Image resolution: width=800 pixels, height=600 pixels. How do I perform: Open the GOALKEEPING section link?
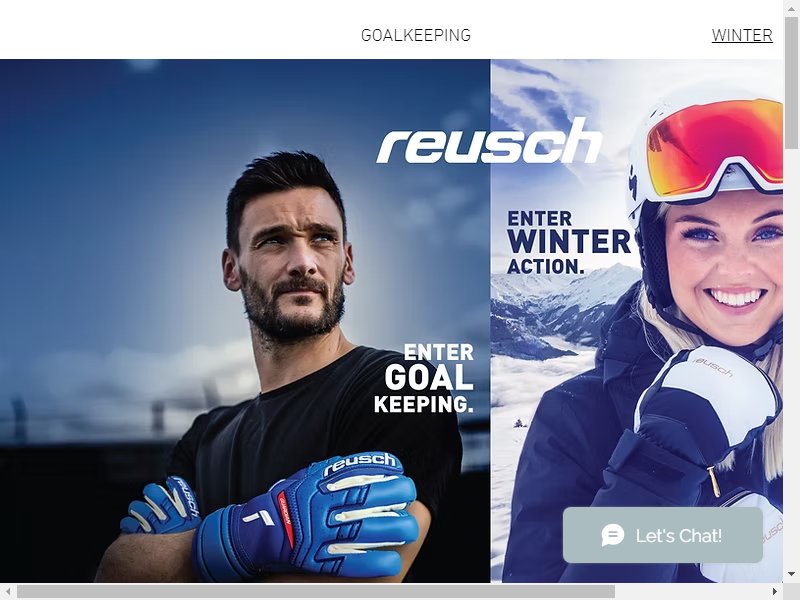pyautogui.click(x=416, y=35)
